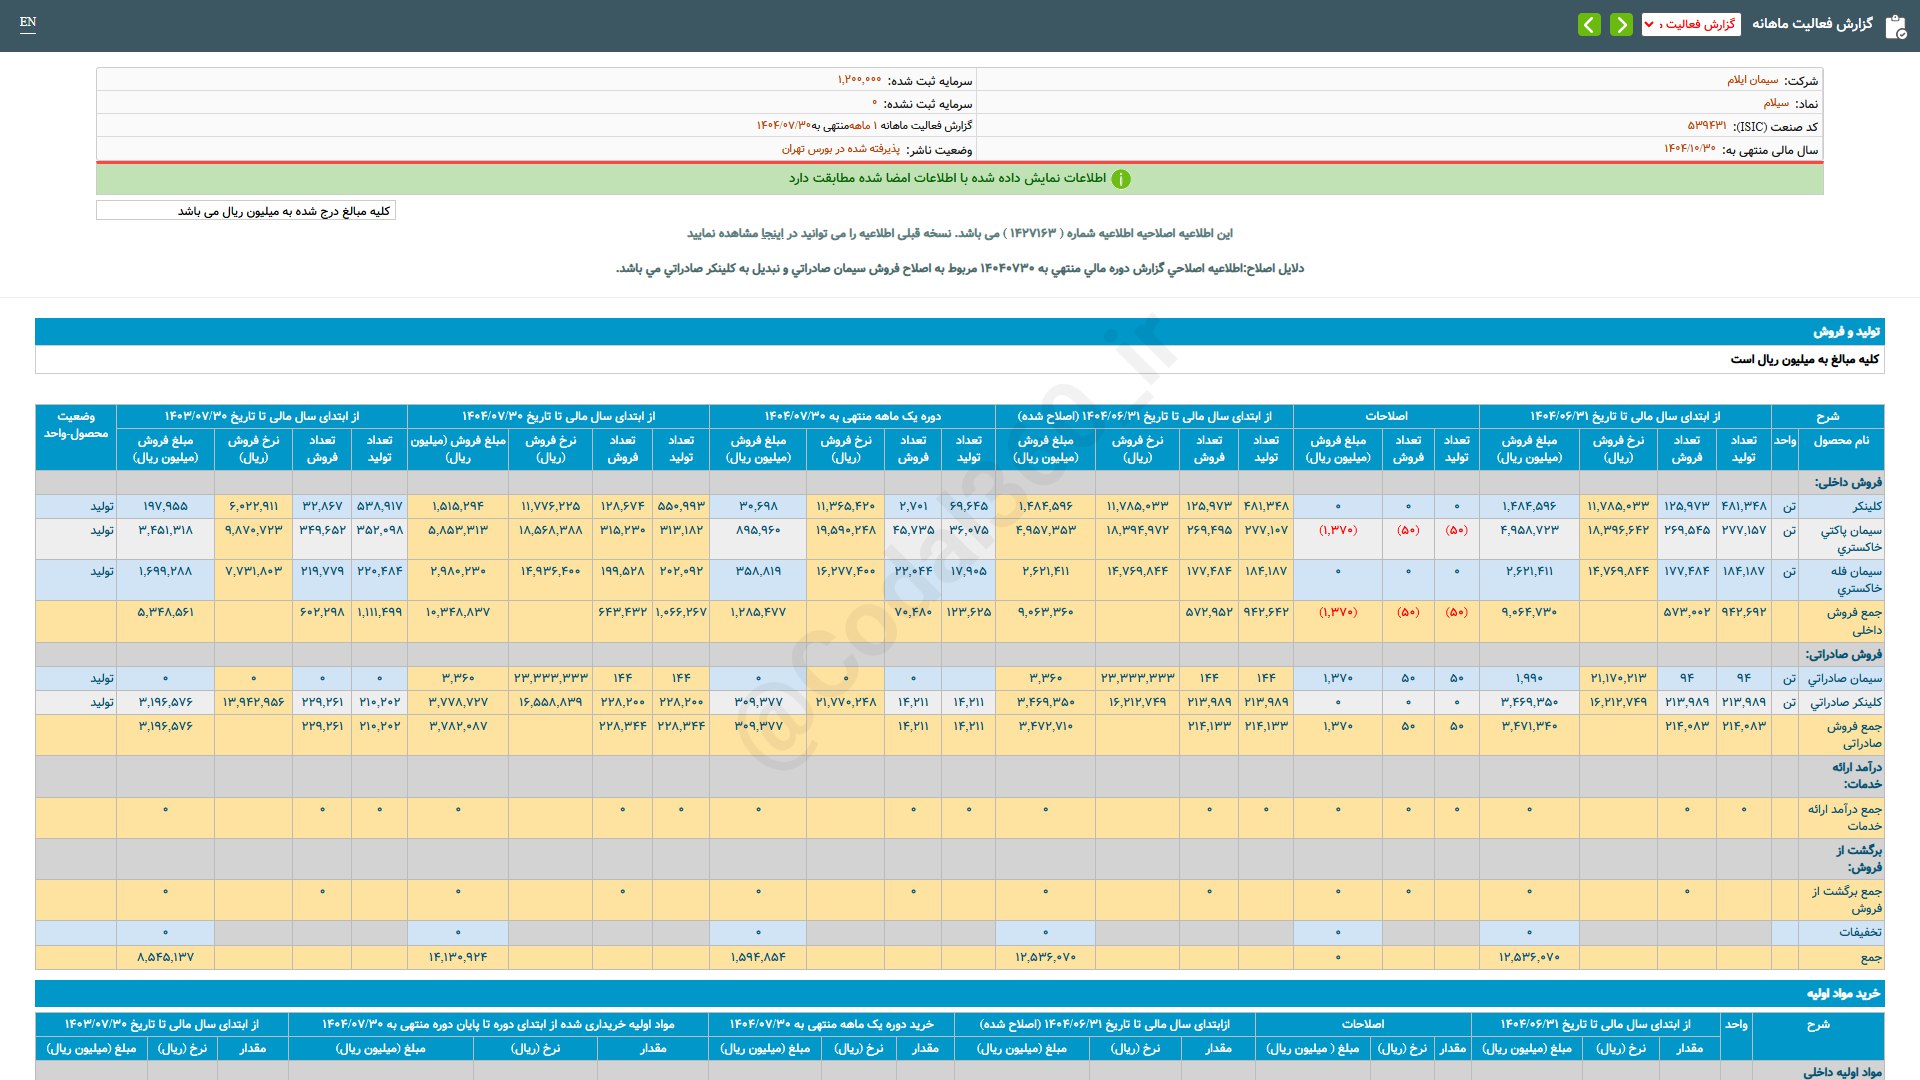The width and height of the screenshot is (1920, 1080).
Task: Click the green right arrow button
Action: point(1621,24)
